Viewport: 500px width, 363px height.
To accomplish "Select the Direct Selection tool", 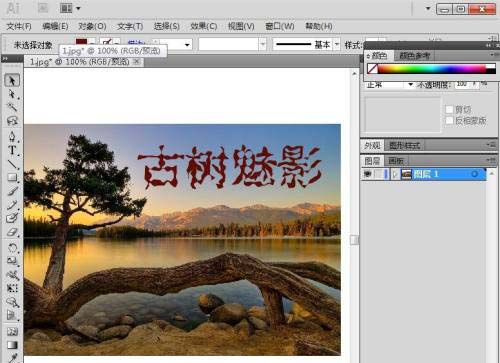I will coord(12,94).
